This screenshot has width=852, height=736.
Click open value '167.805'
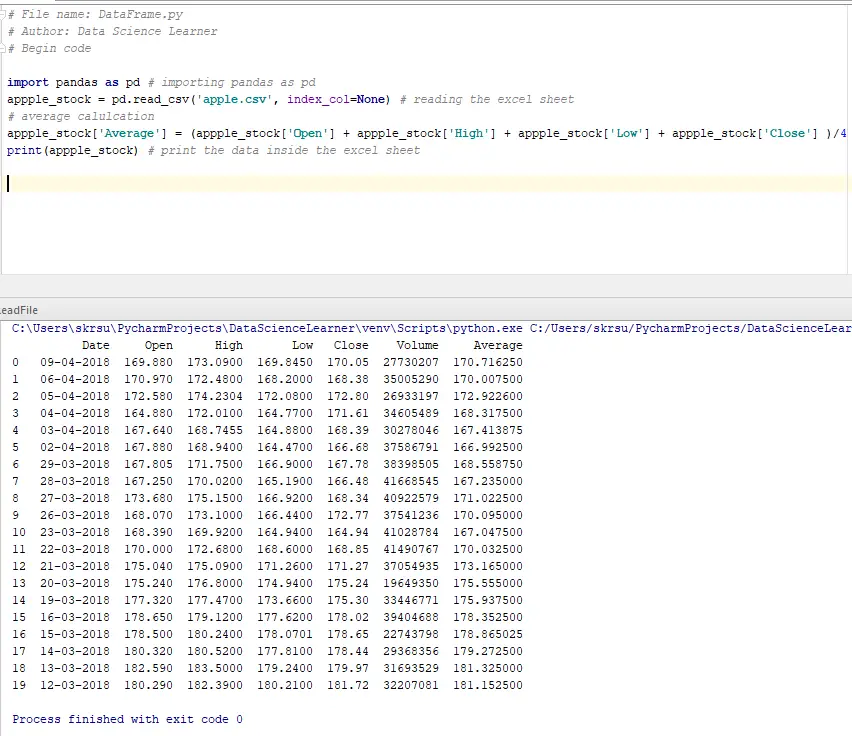click(148, 464)
